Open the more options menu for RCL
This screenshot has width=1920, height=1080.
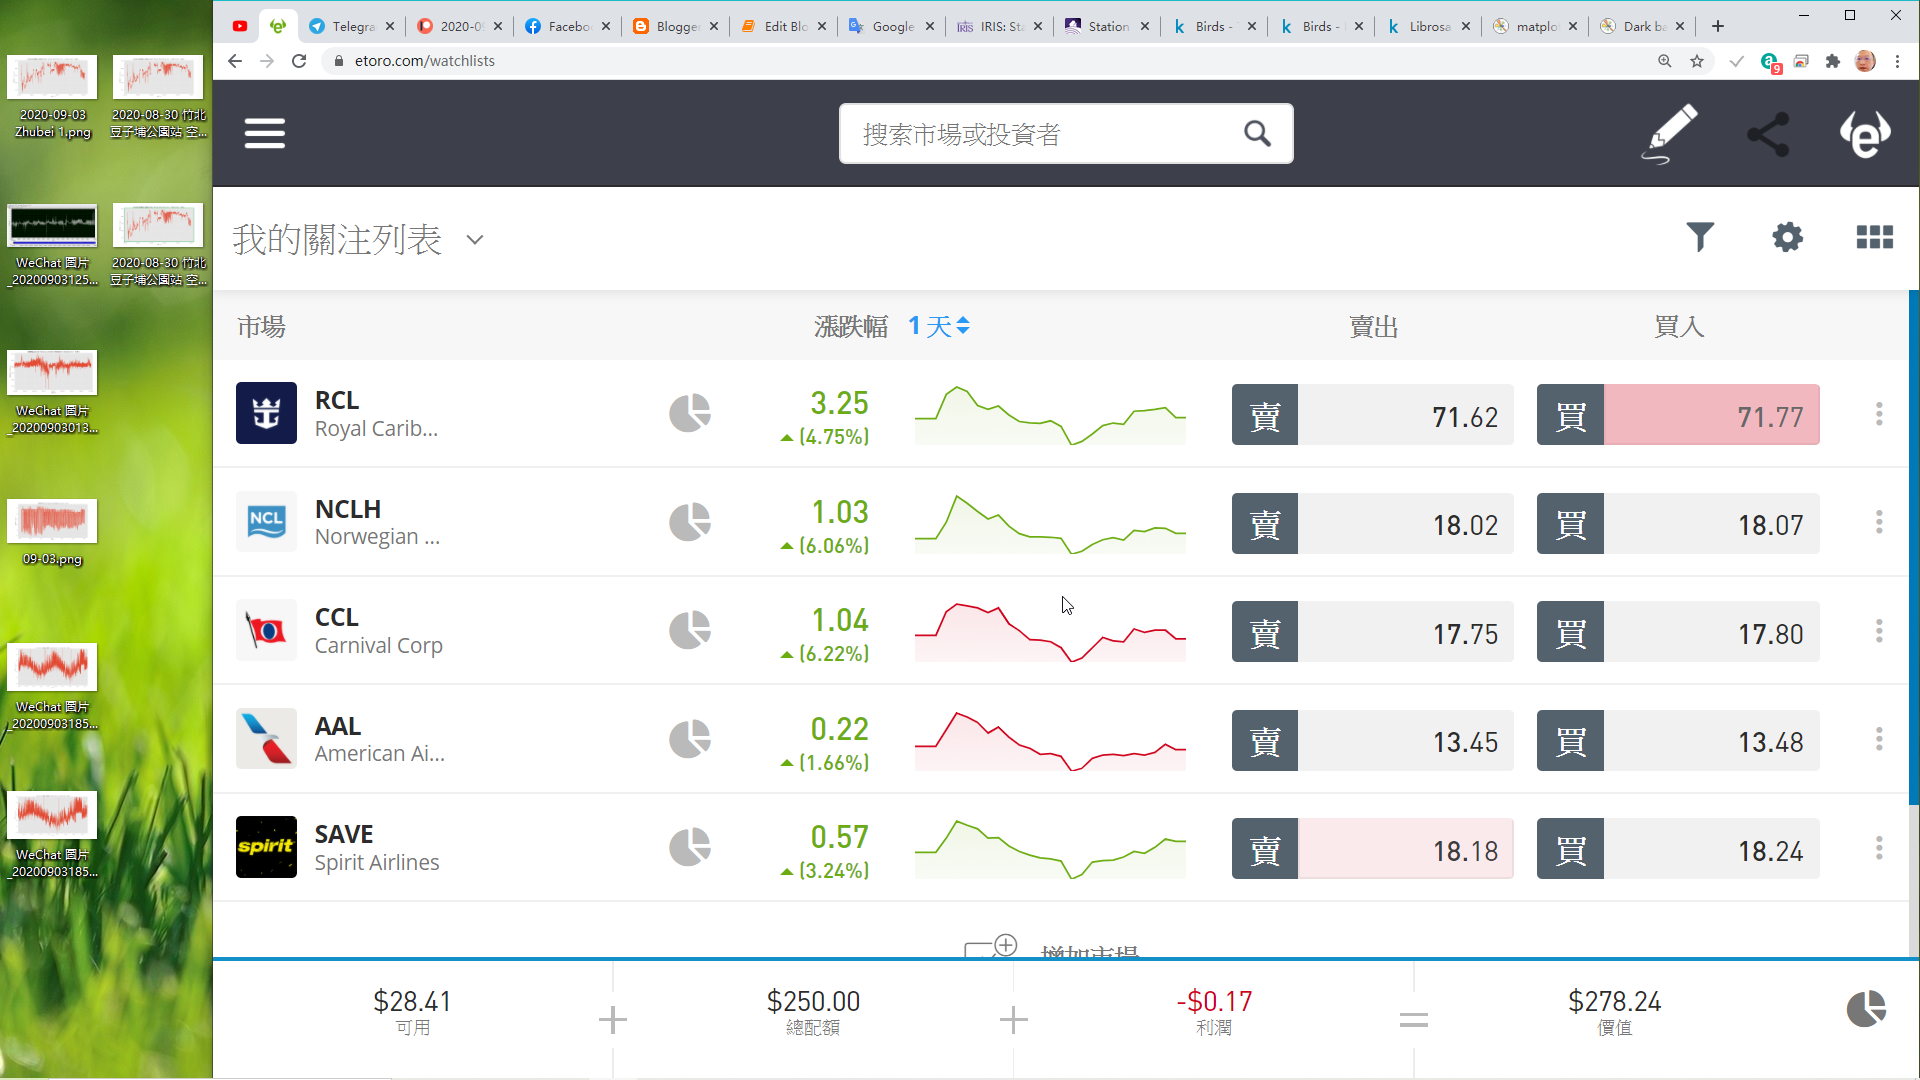pyautogui.click(x=1879, y=413)
